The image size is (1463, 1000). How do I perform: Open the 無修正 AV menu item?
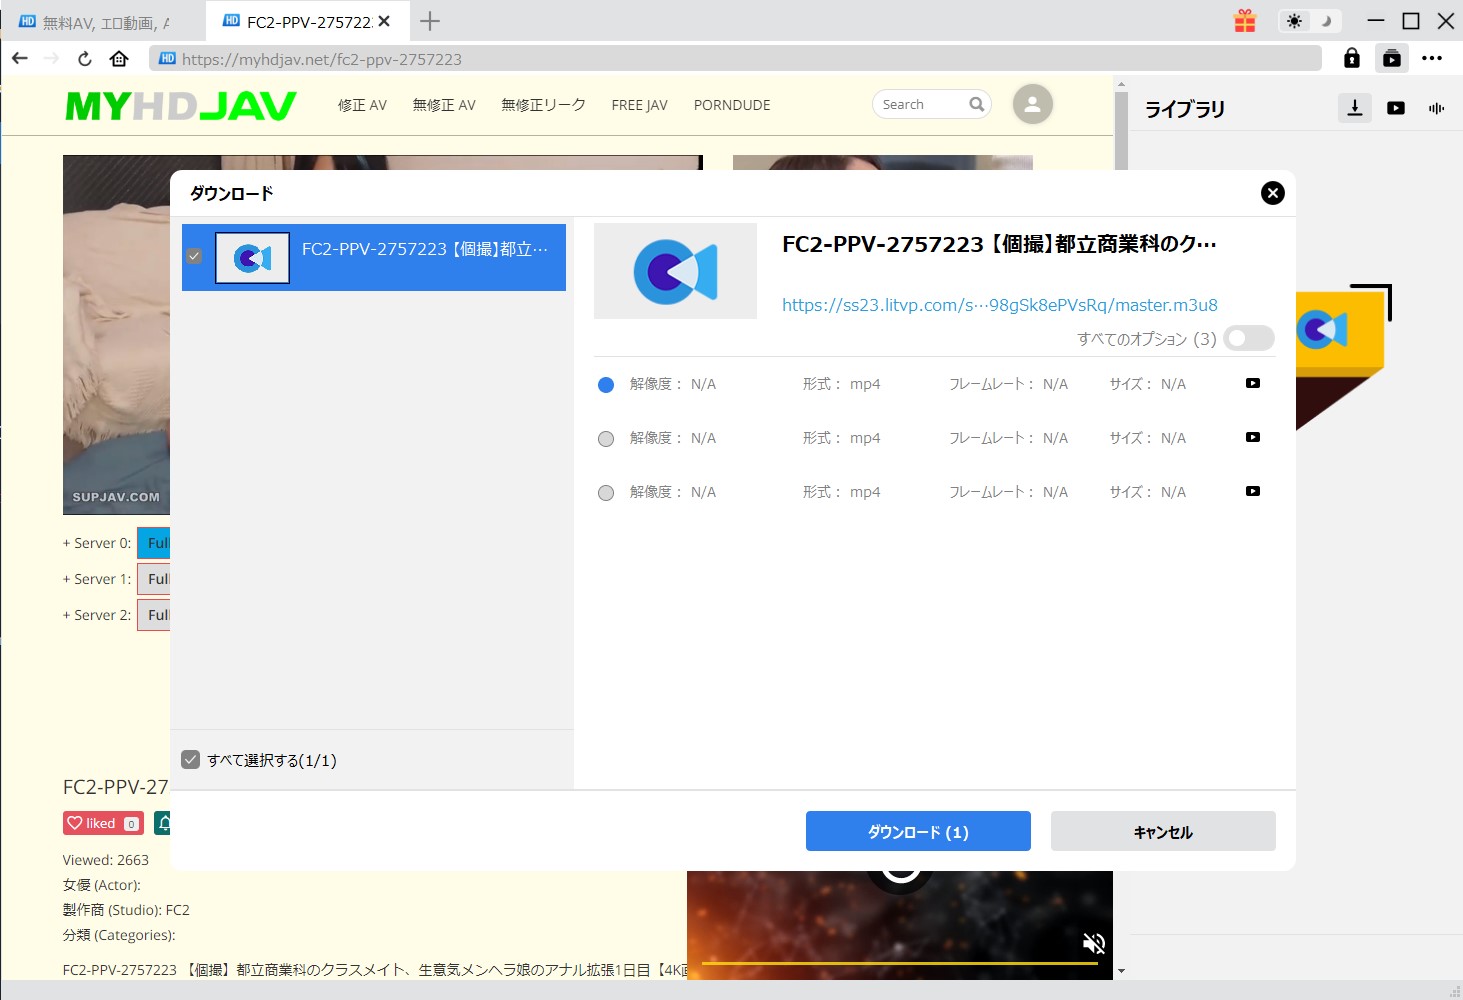point(444,105)
